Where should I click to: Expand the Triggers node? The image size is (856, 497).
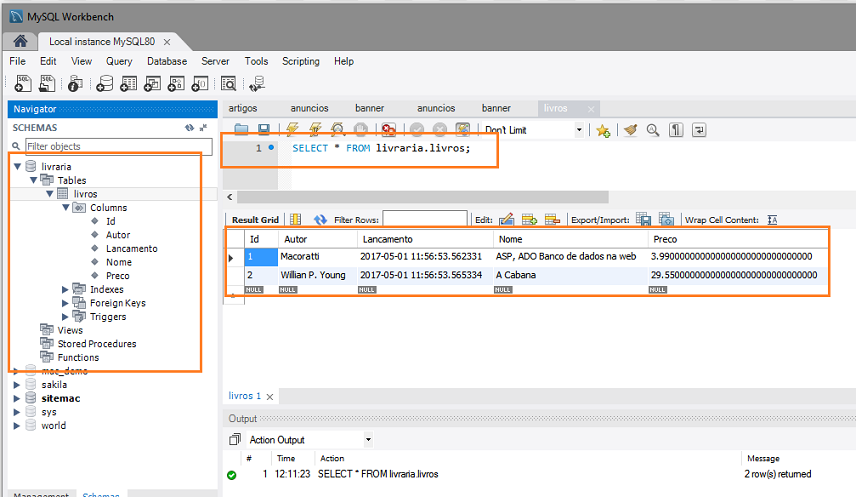(66, 317)
